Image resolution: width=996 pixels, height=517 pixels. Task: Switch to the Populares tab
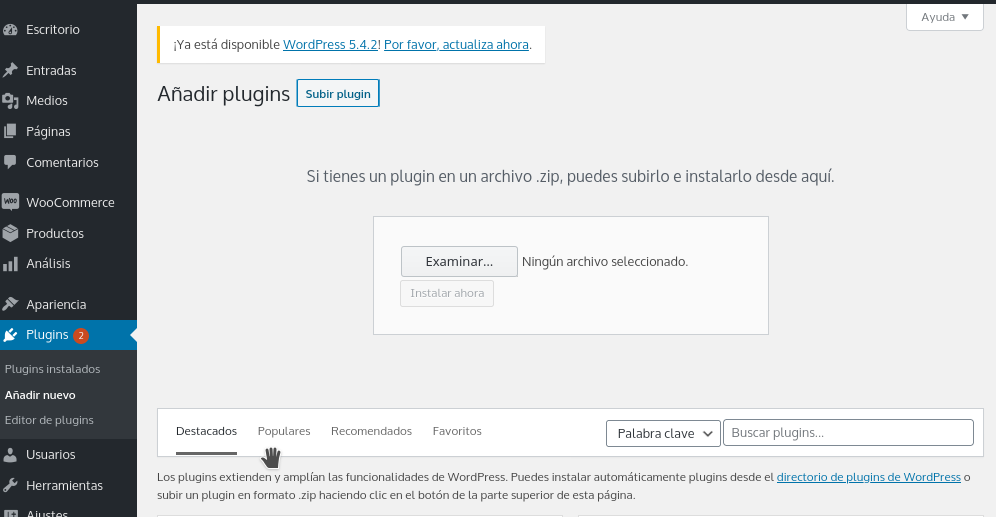coord(284,431)
